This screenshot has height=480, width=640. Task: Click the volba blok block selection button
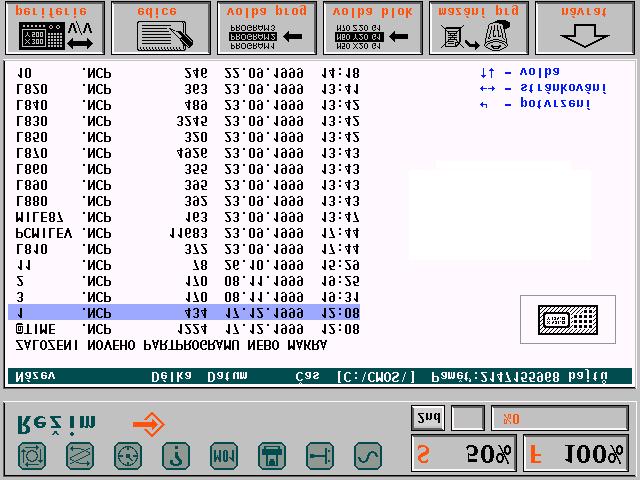(373, 28)
